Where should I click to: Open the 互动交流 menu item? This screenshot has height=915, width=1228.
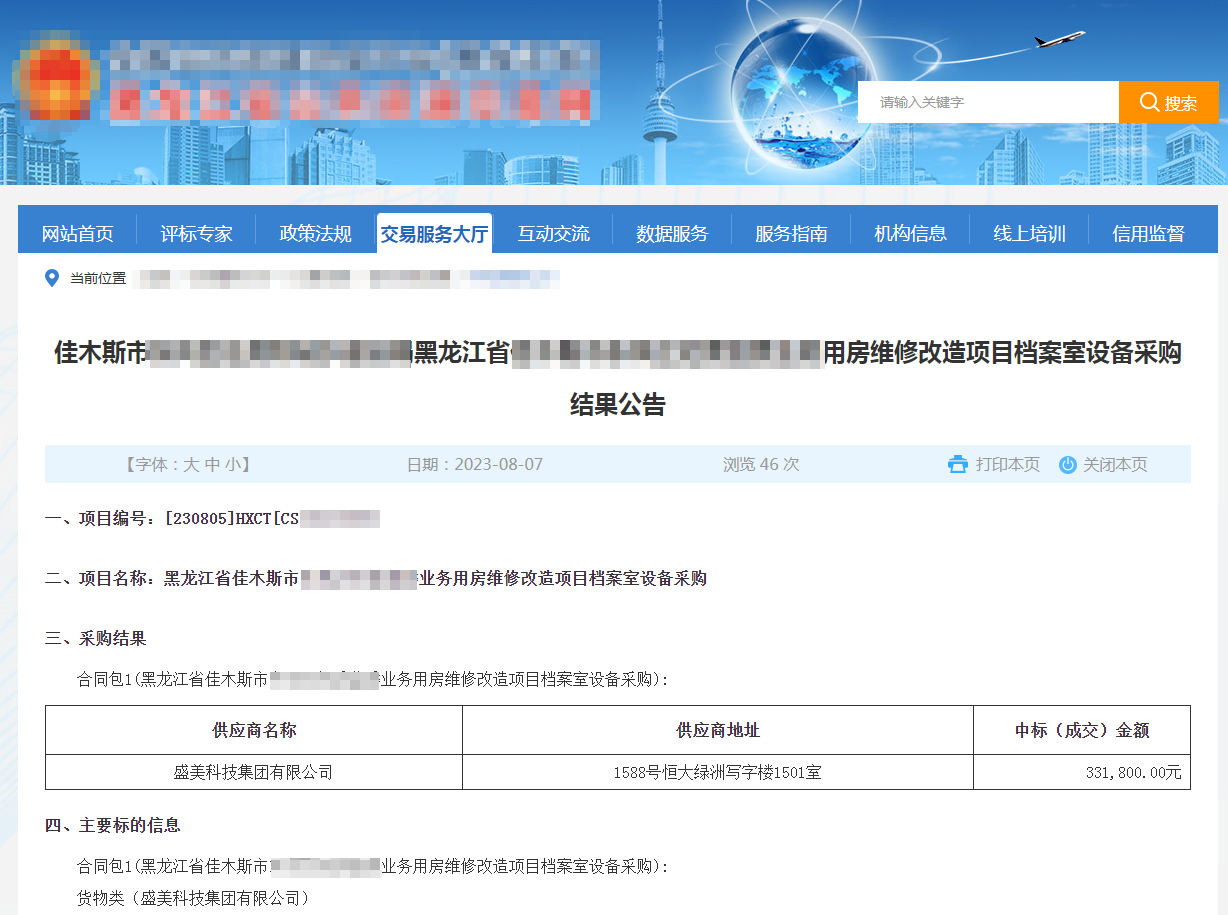pos(553,234)
